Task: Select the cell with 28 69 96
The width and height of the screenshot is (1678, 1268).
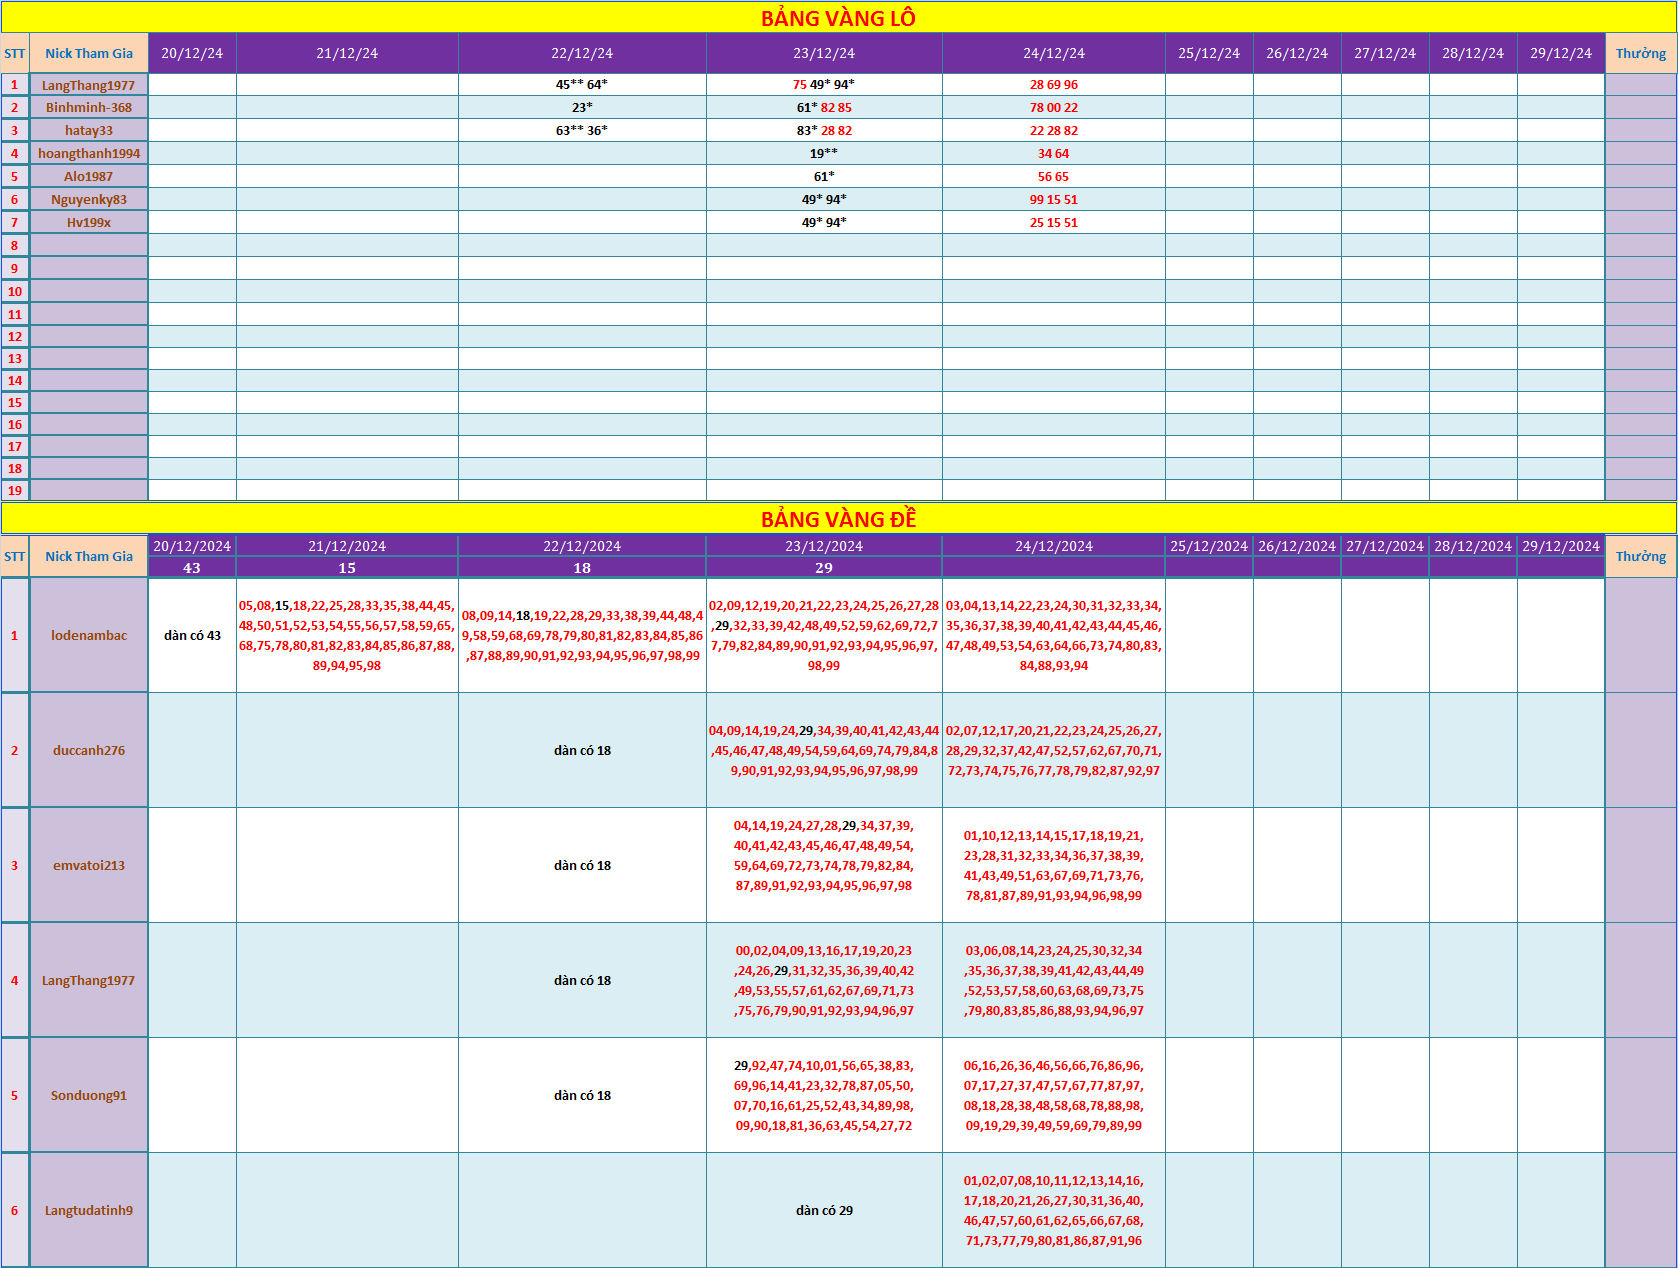Action: pos(1054,85)
